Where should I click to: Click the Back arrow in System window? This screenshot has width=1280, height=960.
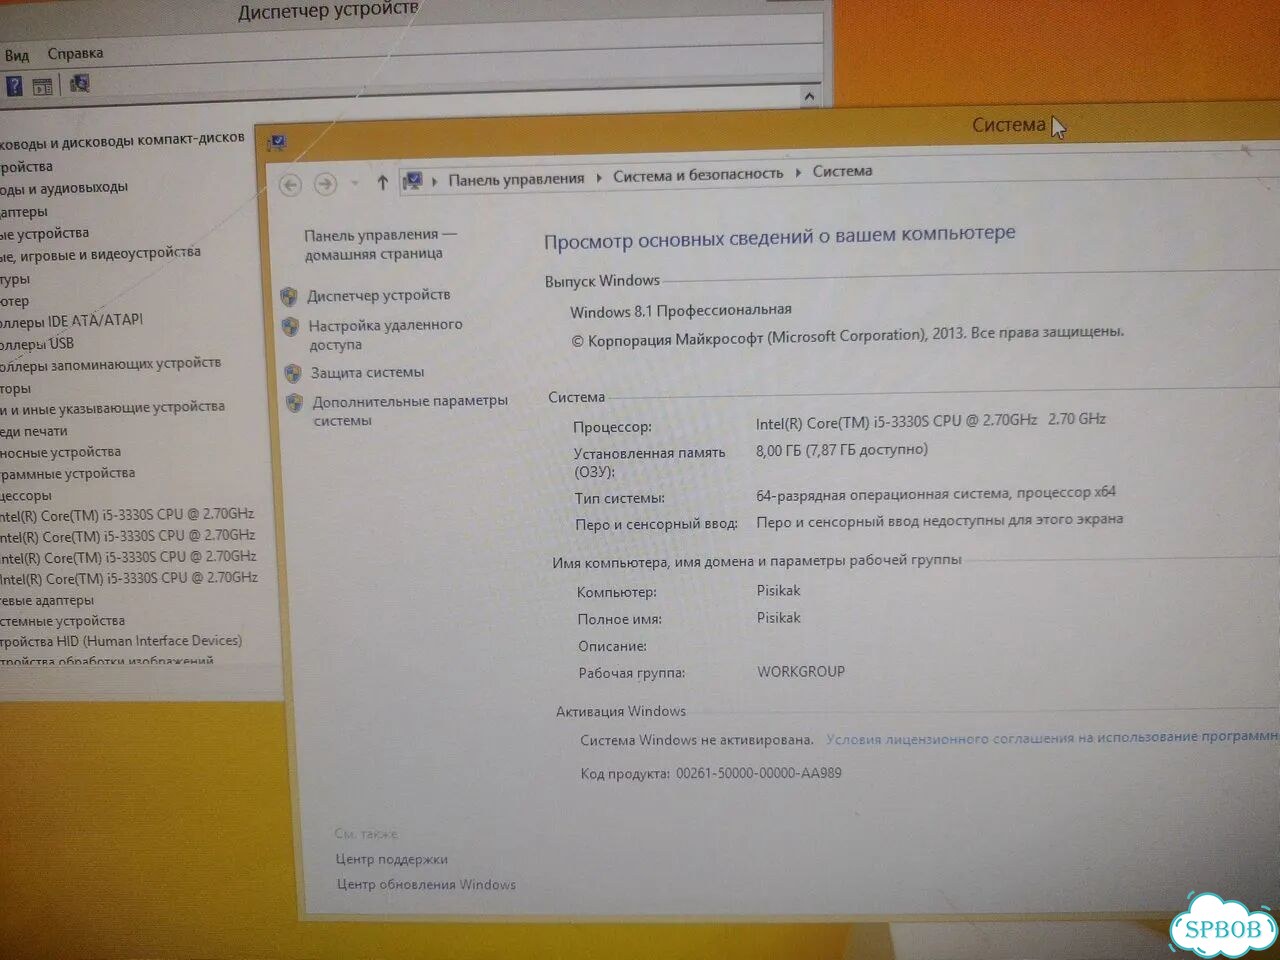[290, 185]
